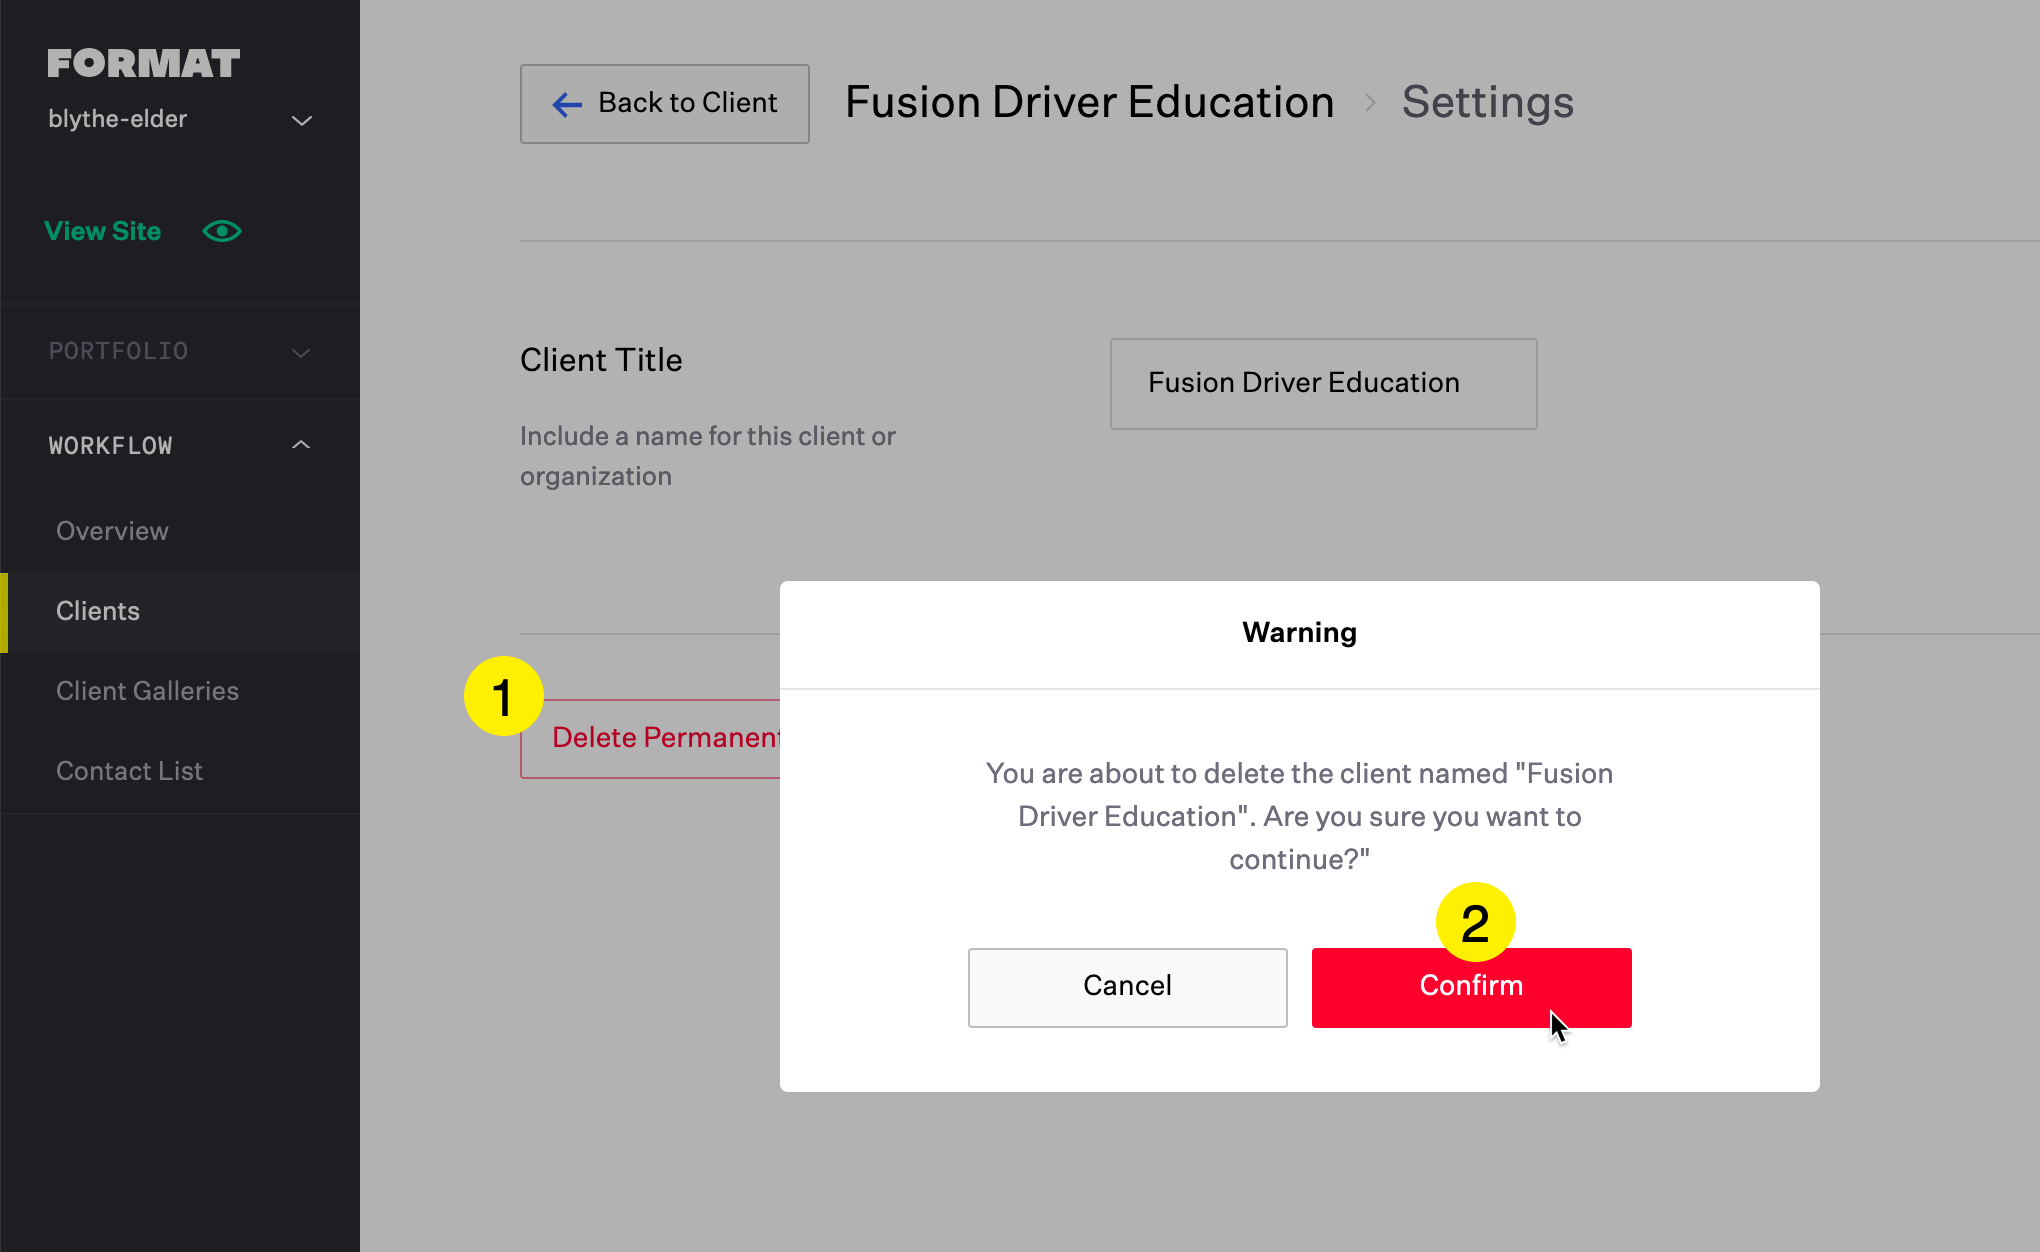Click the breadcrumb chevron separator before Settings
Screen dimensions: 2040x1252
point(1370,103)
